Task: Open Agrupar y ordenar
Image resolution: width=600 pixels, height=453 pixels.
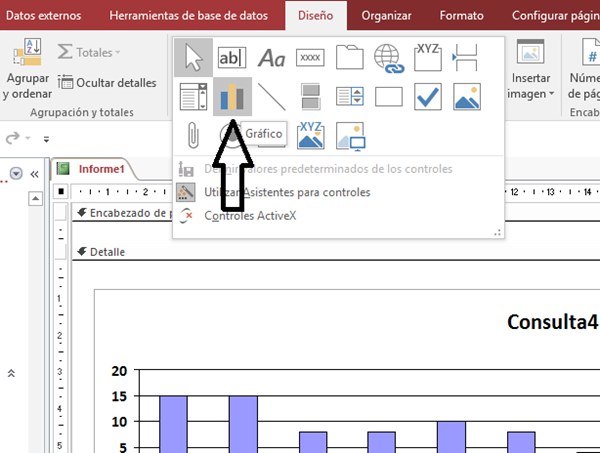Action: [27, 69]
